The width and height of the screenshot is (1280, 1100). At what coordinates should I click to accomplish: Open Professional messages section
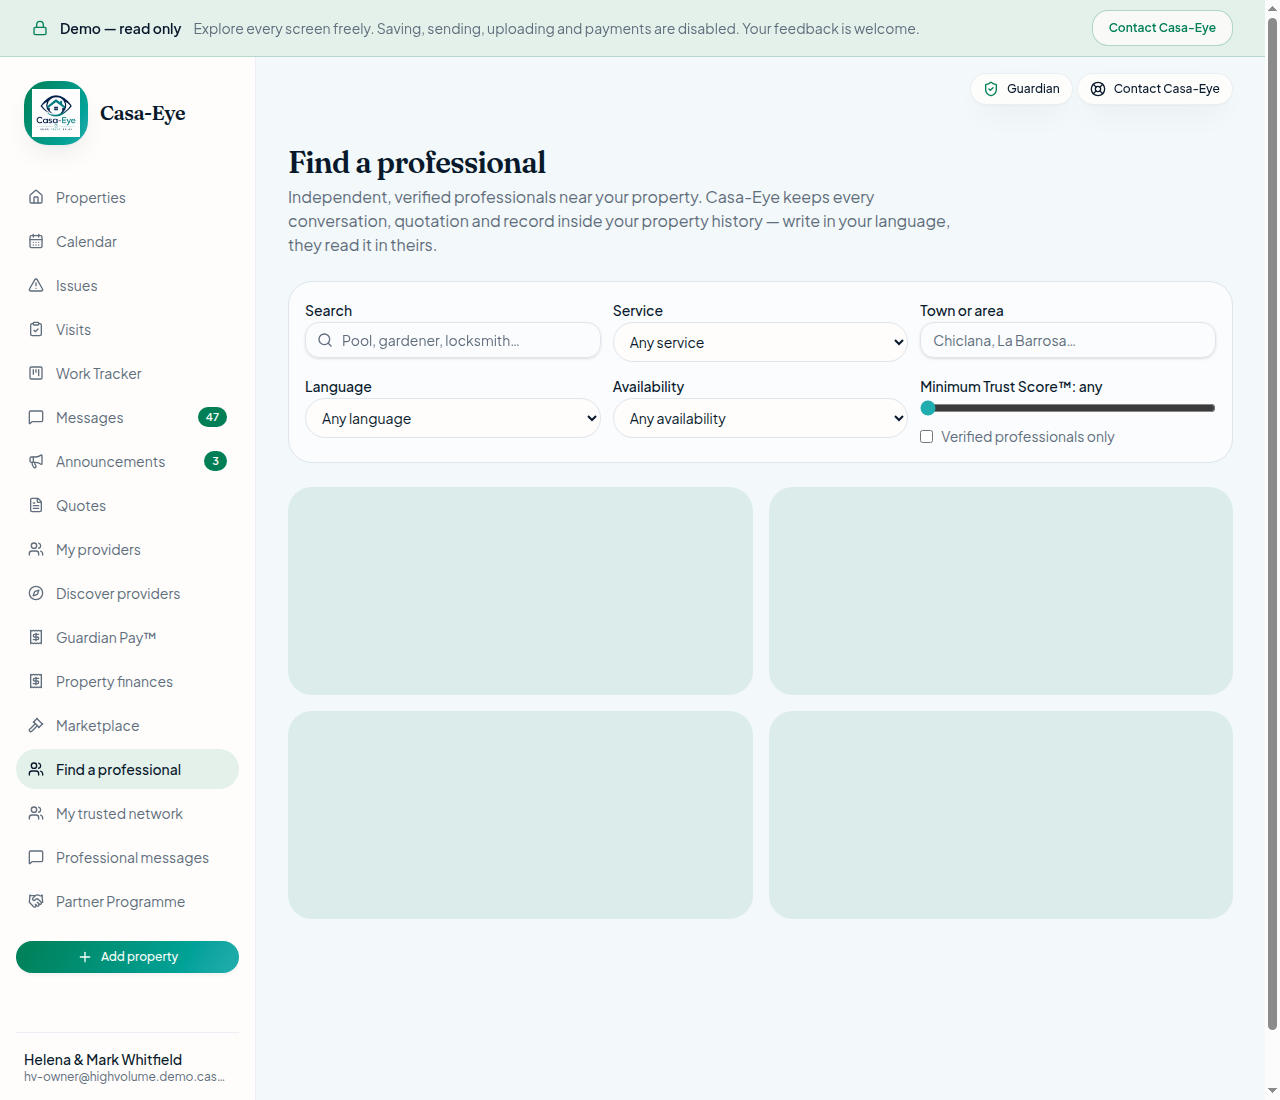(x=127, y=857)
